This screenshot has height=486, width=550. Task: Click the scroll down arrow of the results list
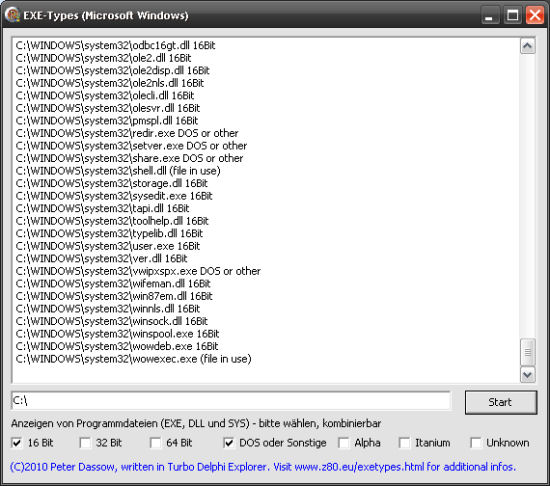click(528, 375)
